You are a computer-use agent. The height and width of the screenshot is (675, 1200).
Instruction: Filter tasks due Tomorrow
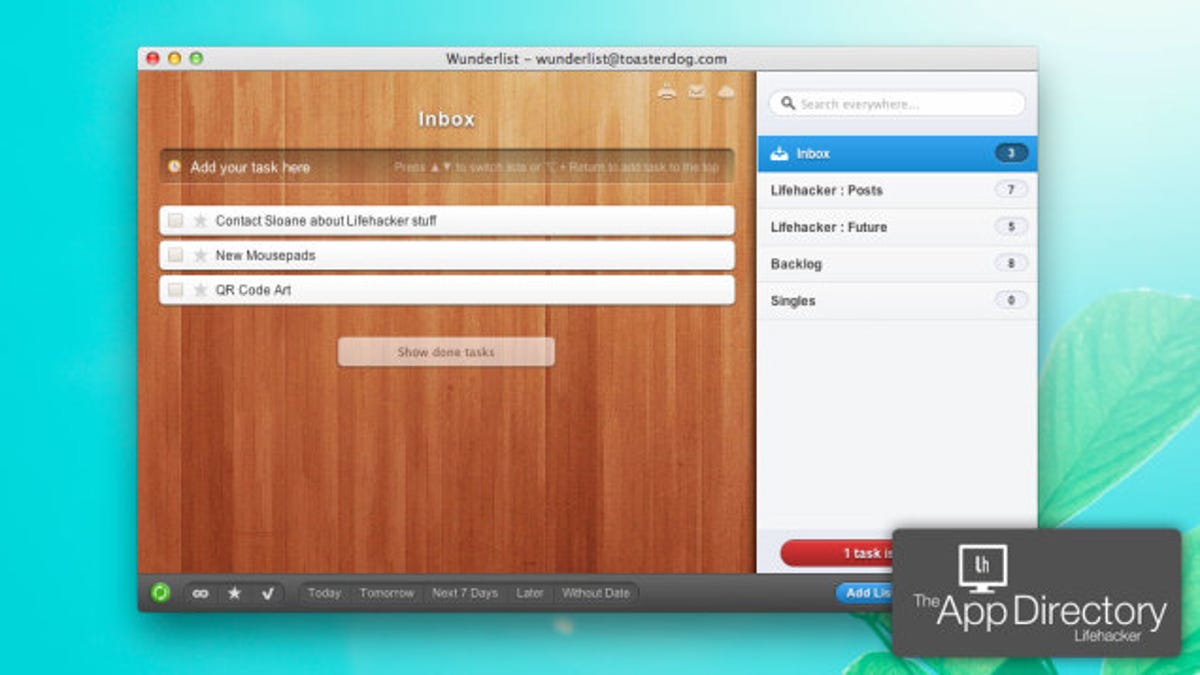[x=387, y=593]
